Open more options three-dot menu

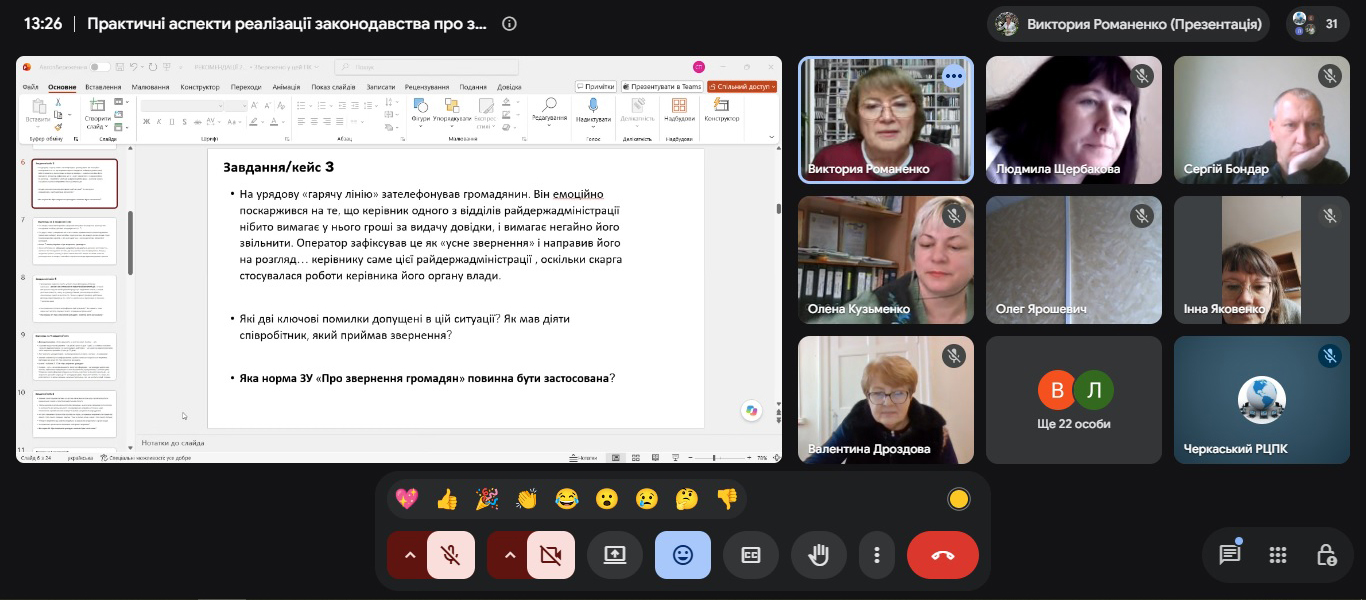(x=877, y=555)
